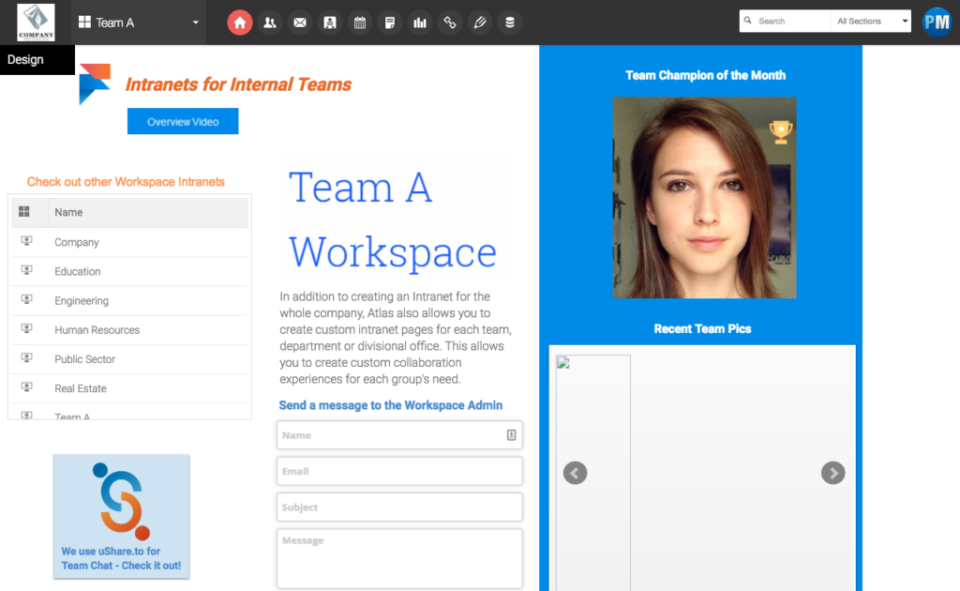The height and width of the screenshot is (591, 960).
Task: View analytics via the bar chart icon
Action: tap(420, 22)
